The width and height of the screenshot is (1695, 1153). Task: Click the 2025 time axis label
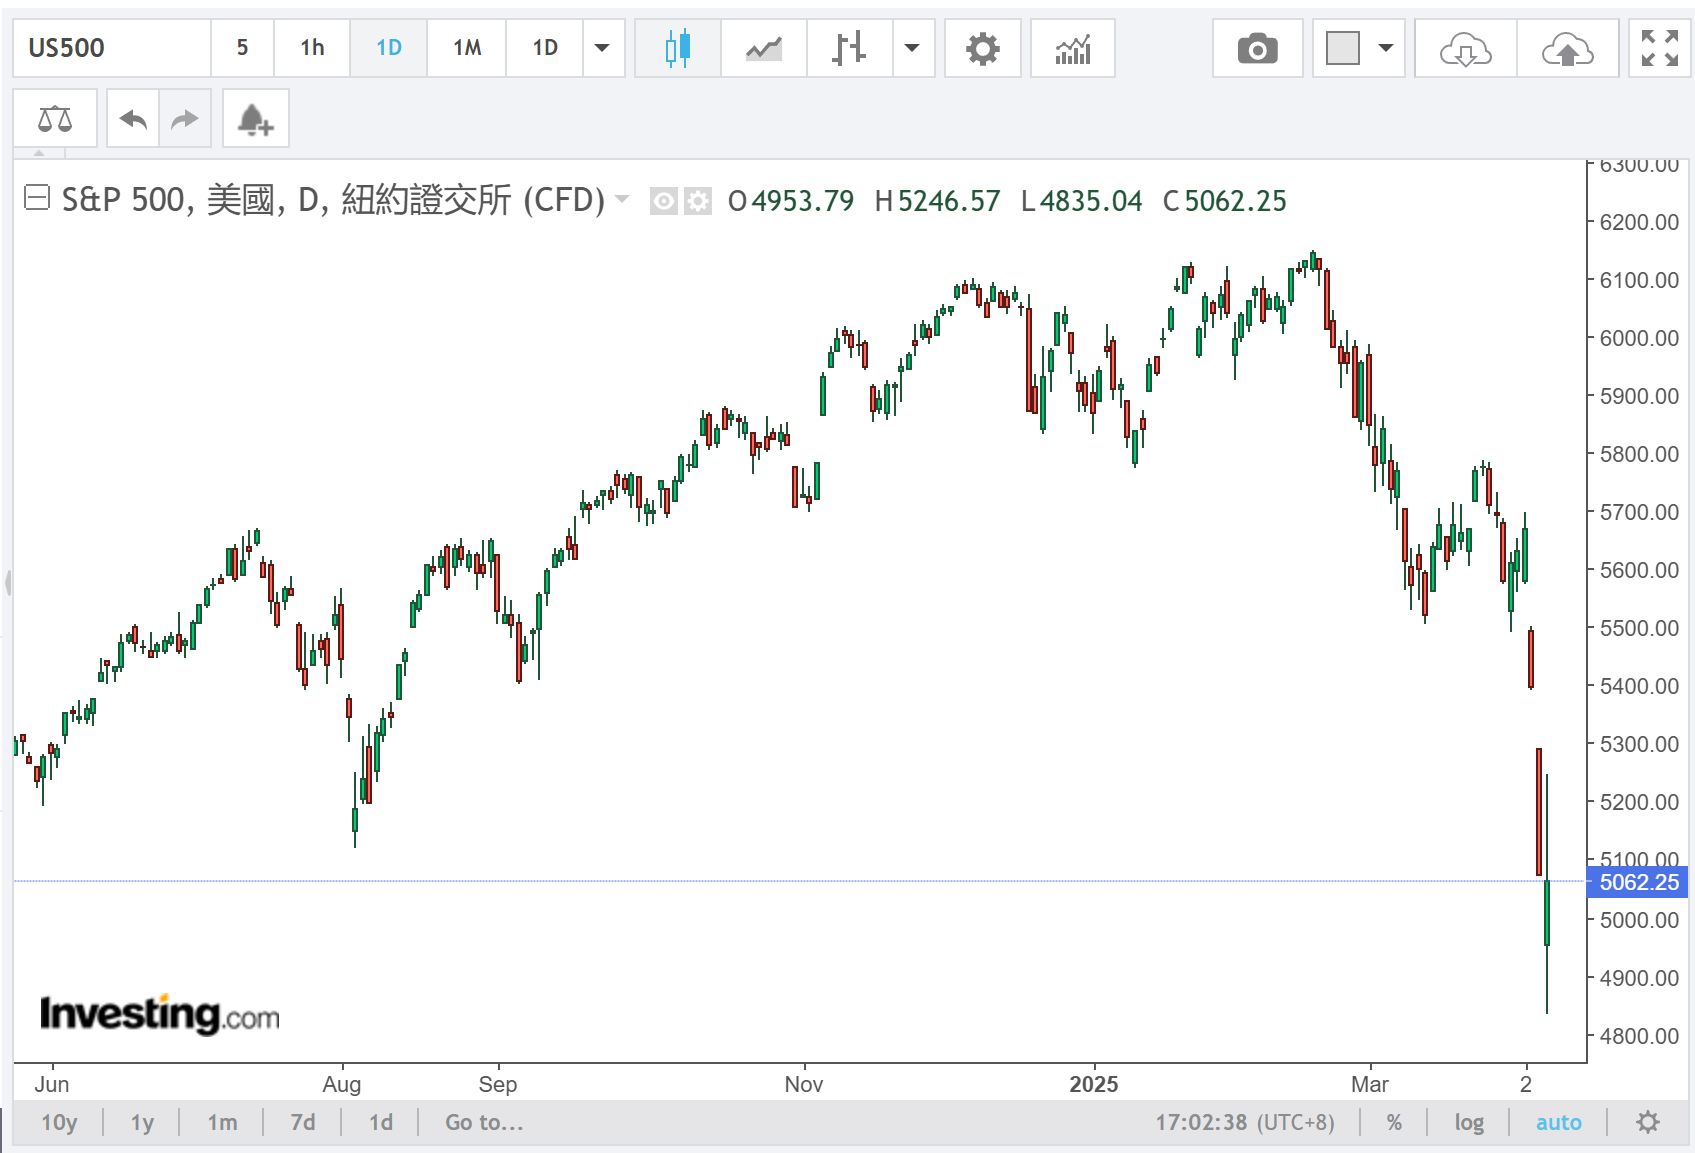[1093, 1084]
